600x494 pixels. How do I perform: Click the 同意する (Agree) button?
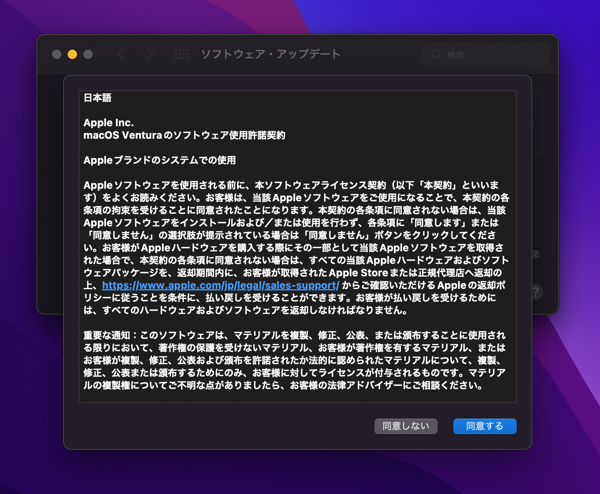click(x=484, y=426)
